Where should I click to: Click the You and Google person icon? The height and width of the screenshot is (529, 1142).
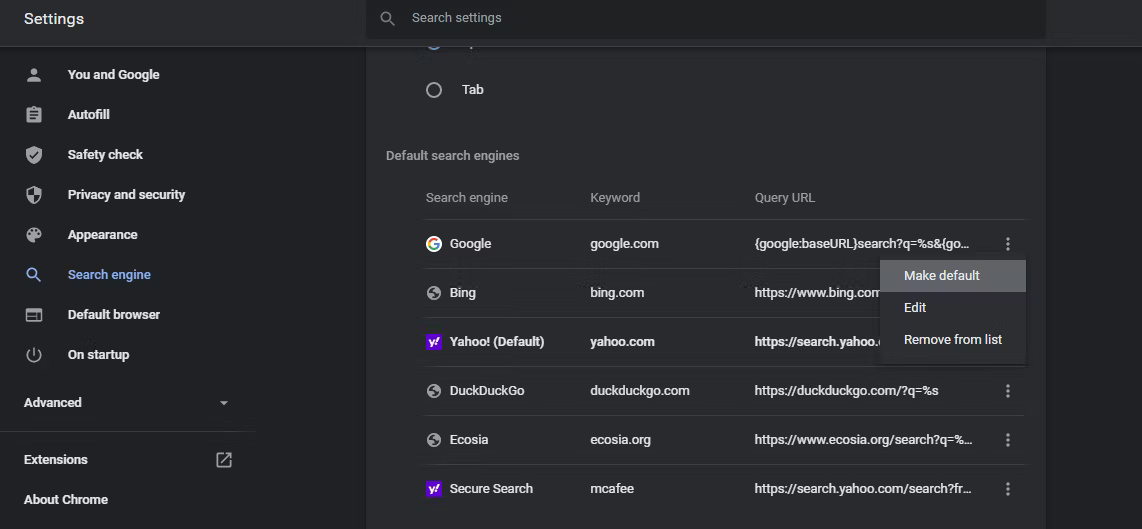pyautogui.click(x=34, y=75)
